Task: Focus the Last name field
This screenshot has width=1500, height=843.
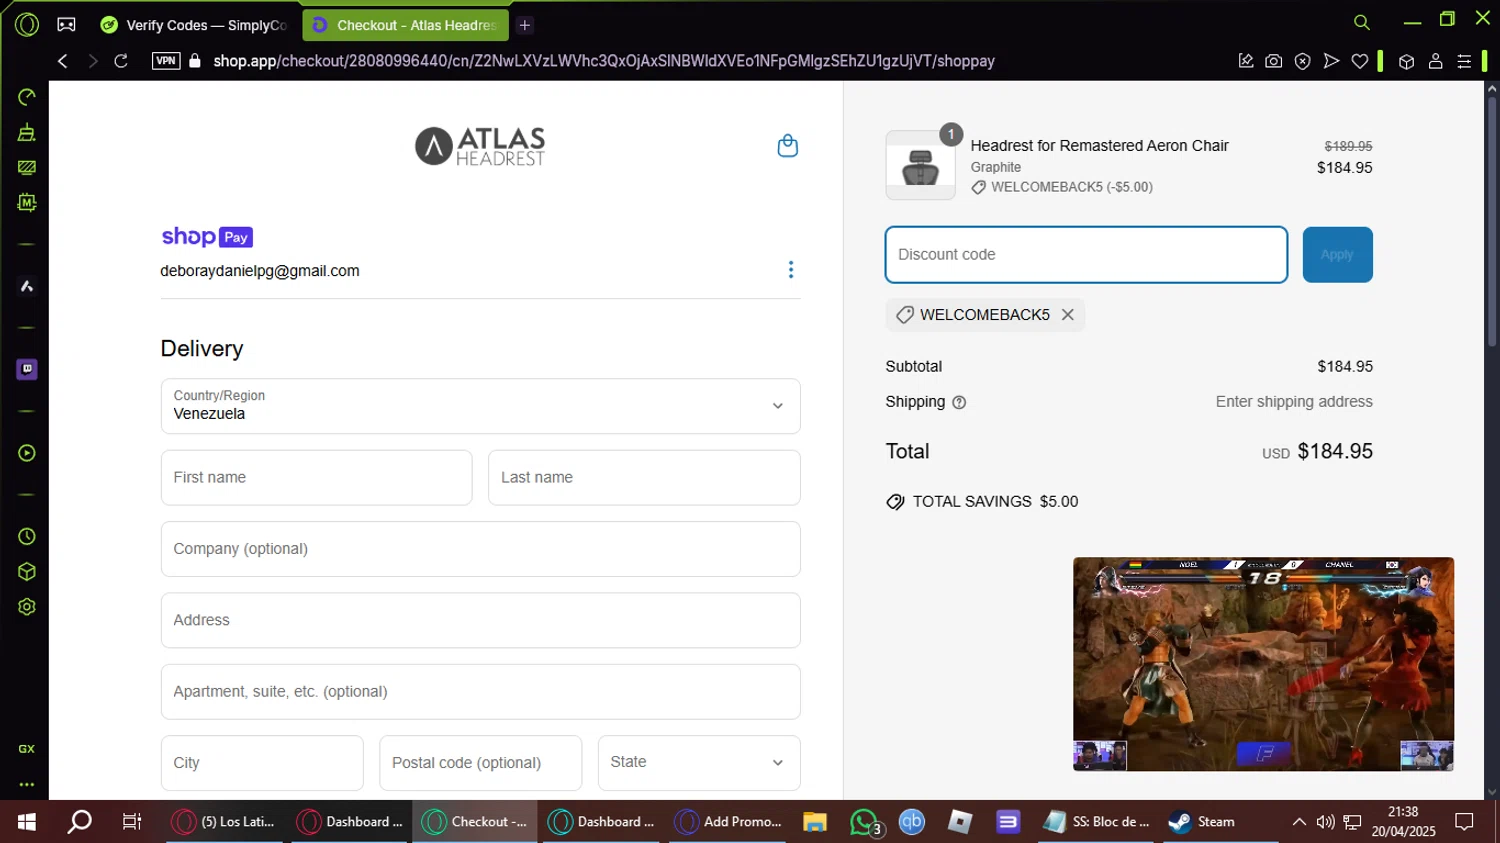Action: pos(644,477)
